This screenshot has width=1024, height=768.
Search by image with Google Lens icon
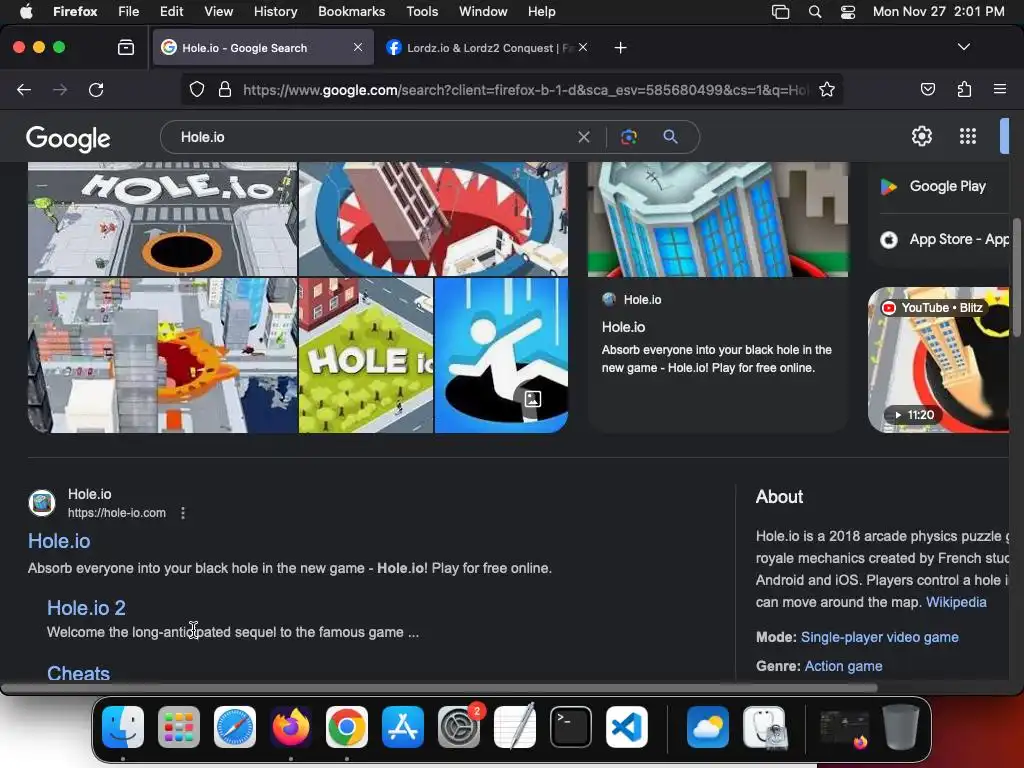[x=628, y=137]
